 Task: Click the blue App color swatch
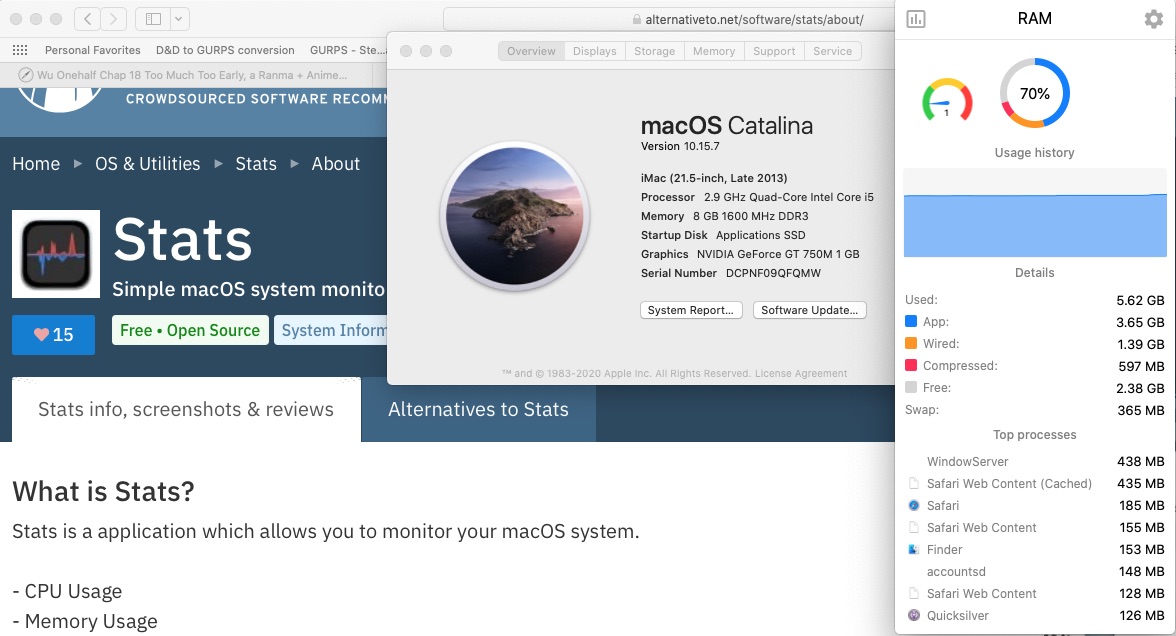(x=911, y=321)
